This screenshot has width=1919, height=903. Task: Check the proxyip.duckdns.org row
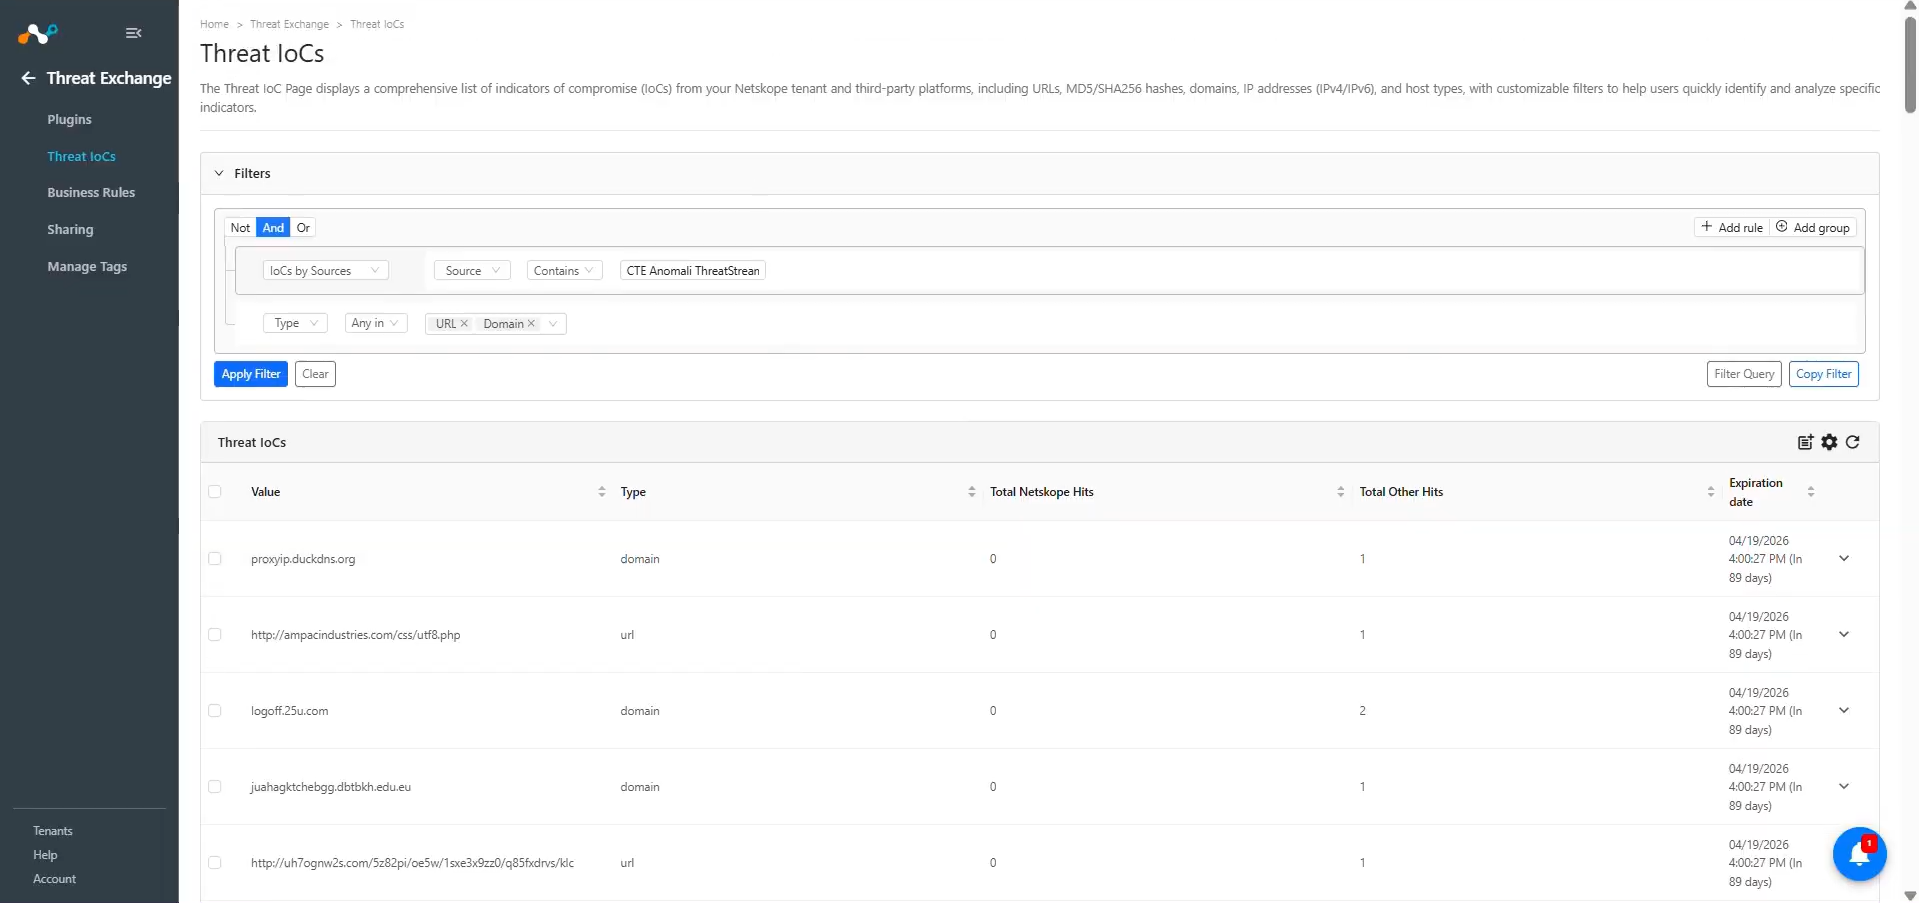pos(215,559)
